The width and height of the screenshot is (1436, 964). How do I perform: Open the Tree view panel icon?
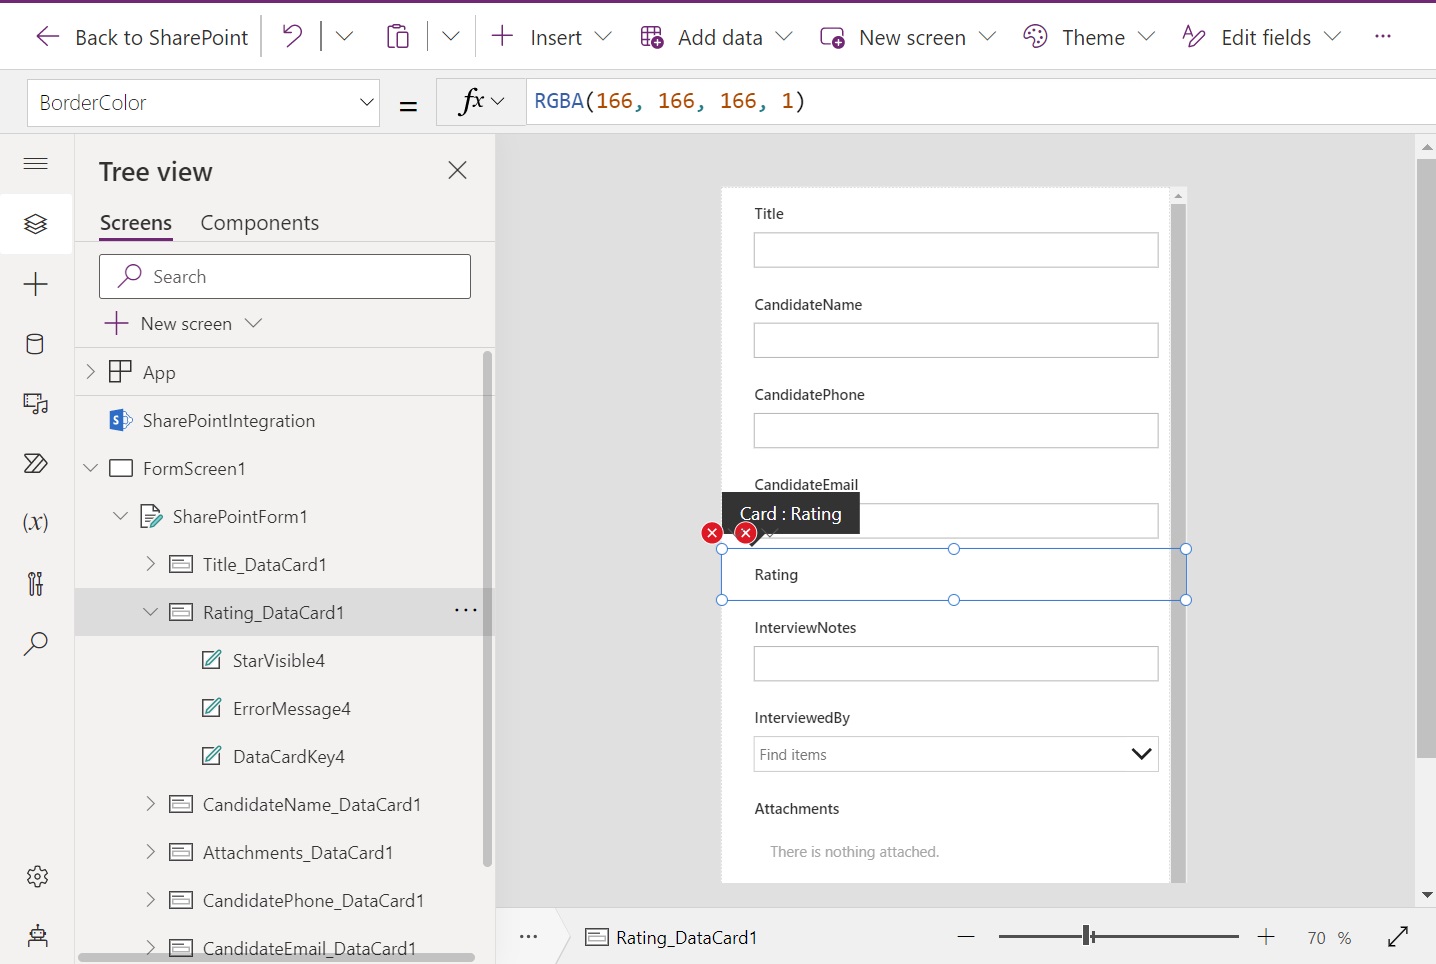coord(36,224)
